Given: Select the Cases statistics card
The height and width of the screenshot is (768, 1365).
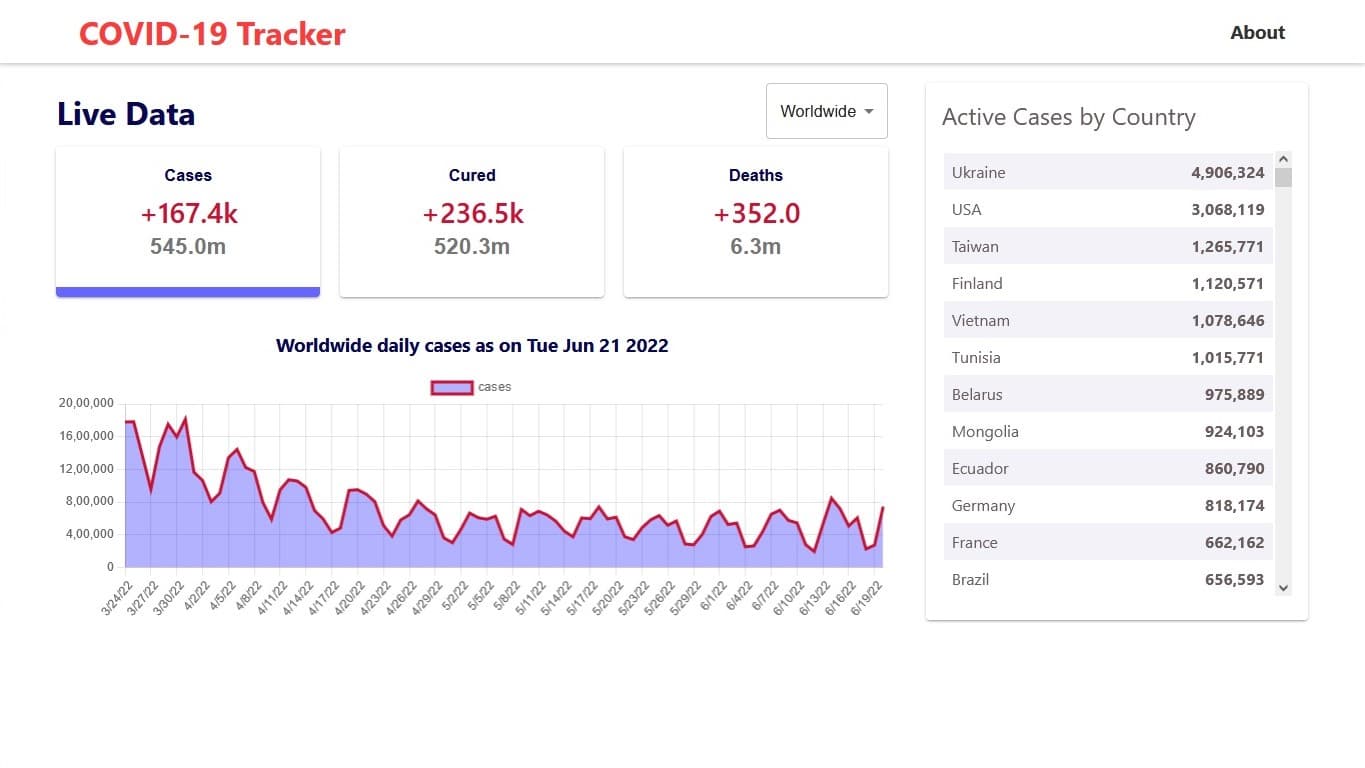Looking at the screenshot, I should (188, 213).
